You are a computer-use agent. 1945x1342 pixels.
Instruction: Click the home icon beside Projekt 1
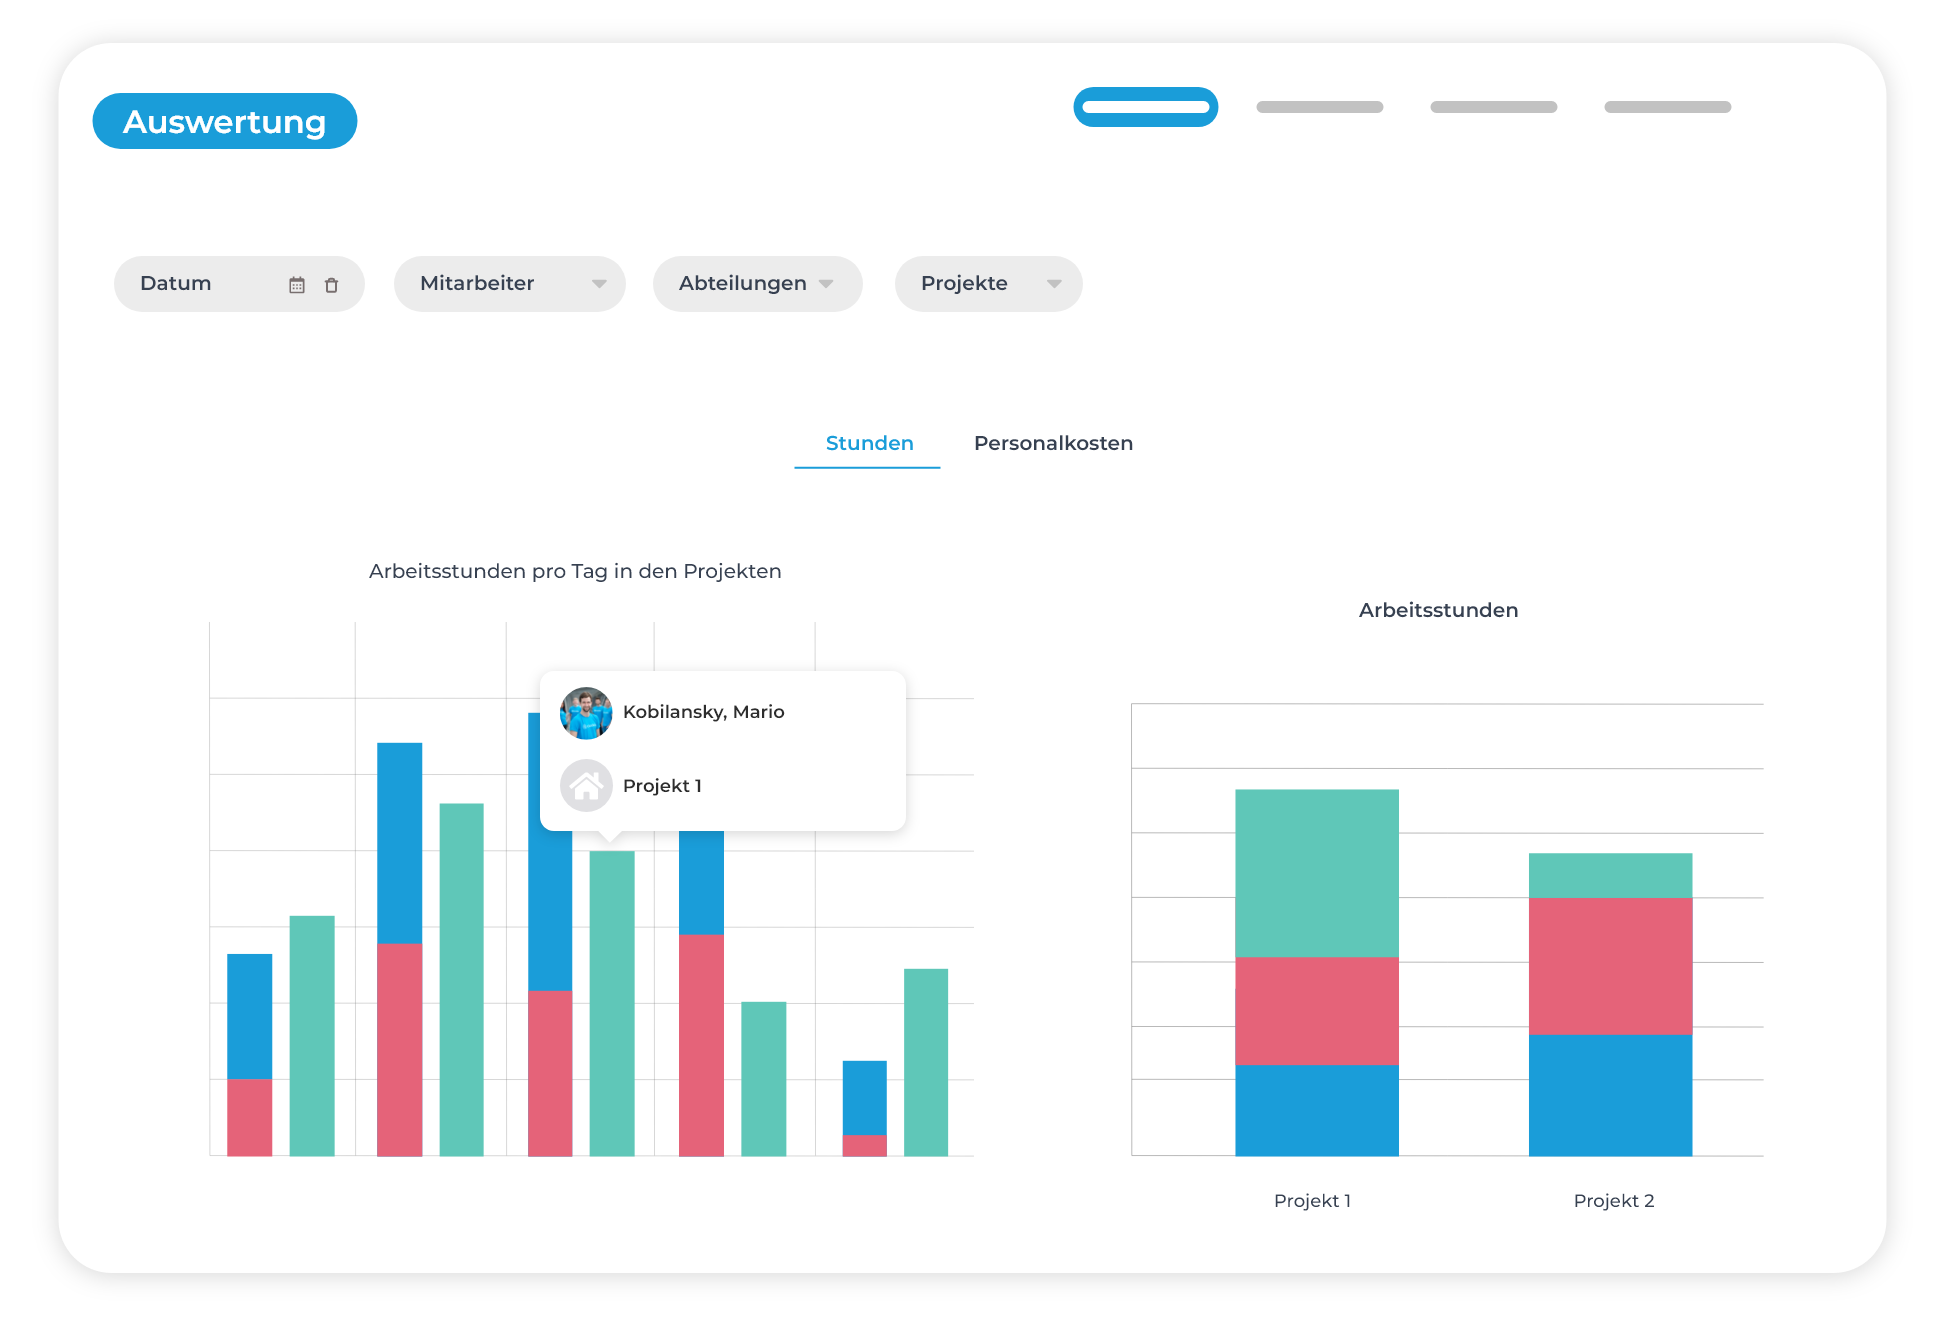click(587, 786)
